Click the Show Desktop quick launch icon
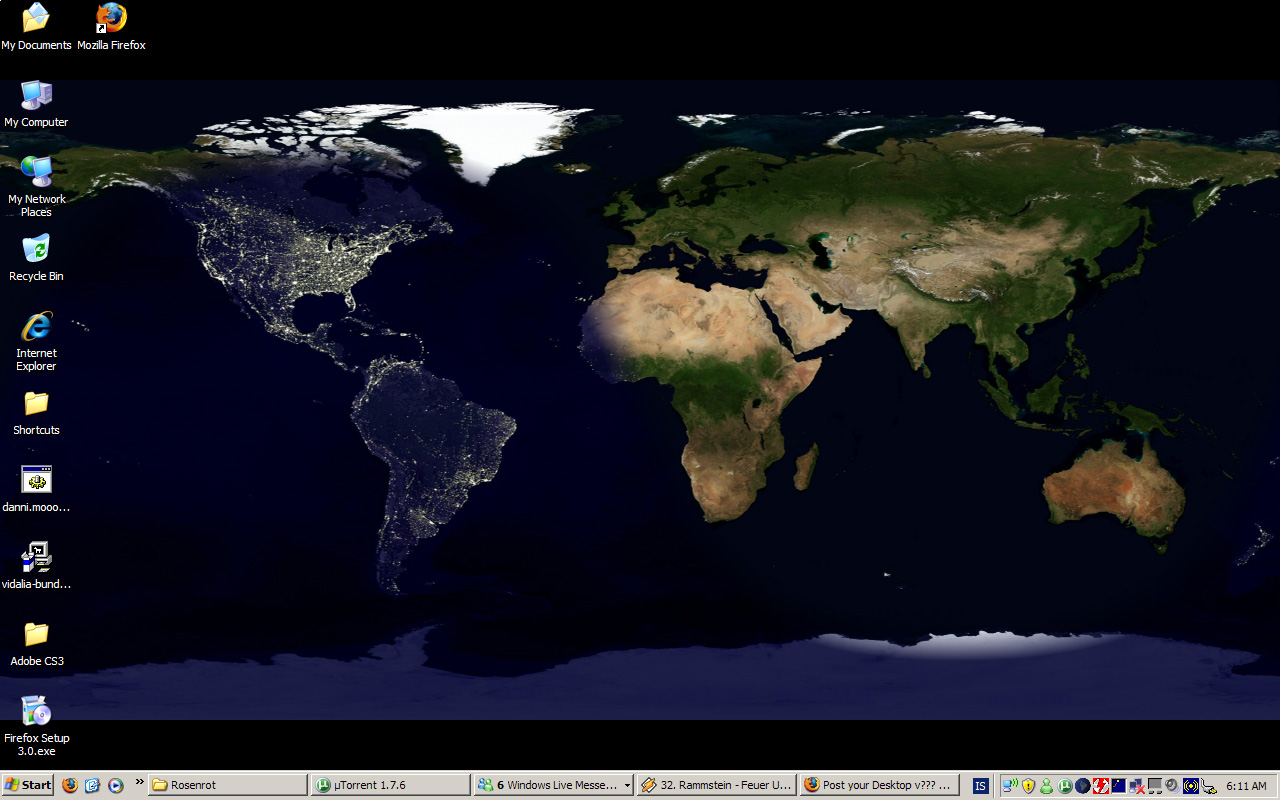 pyautogui.click(x=92, y=785)
